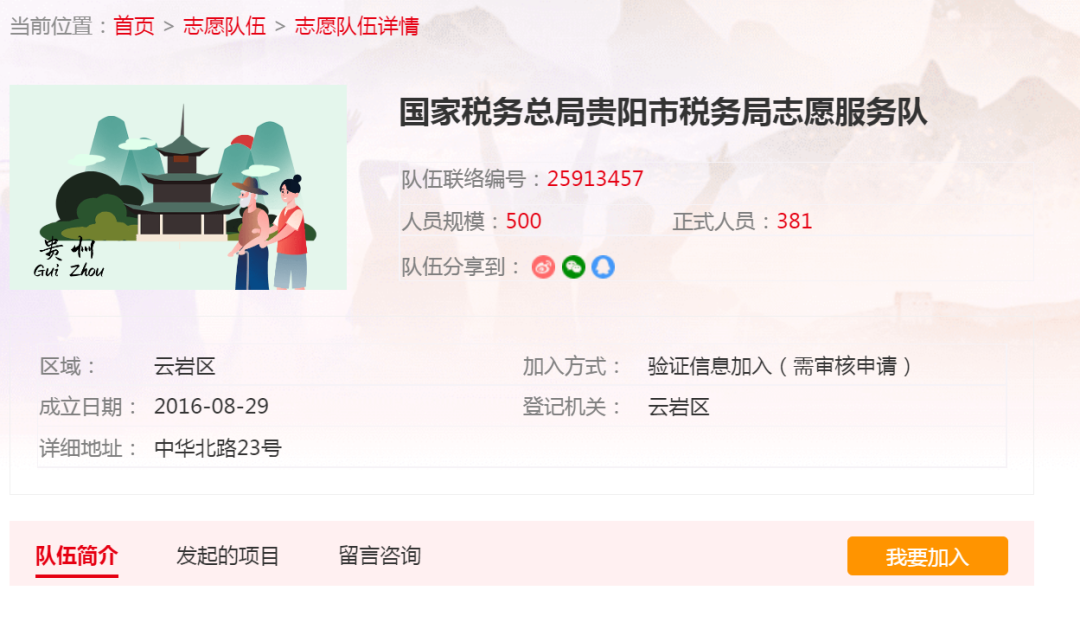Switch to the 队伍简介 tab
Viewport: 1080px width, 642px height.
76,555
